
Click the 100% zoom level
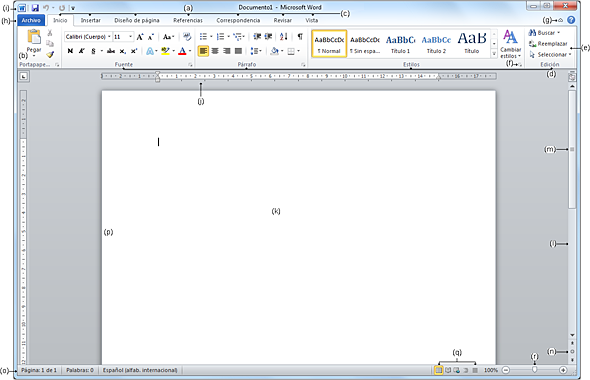[x=491, y=370]
